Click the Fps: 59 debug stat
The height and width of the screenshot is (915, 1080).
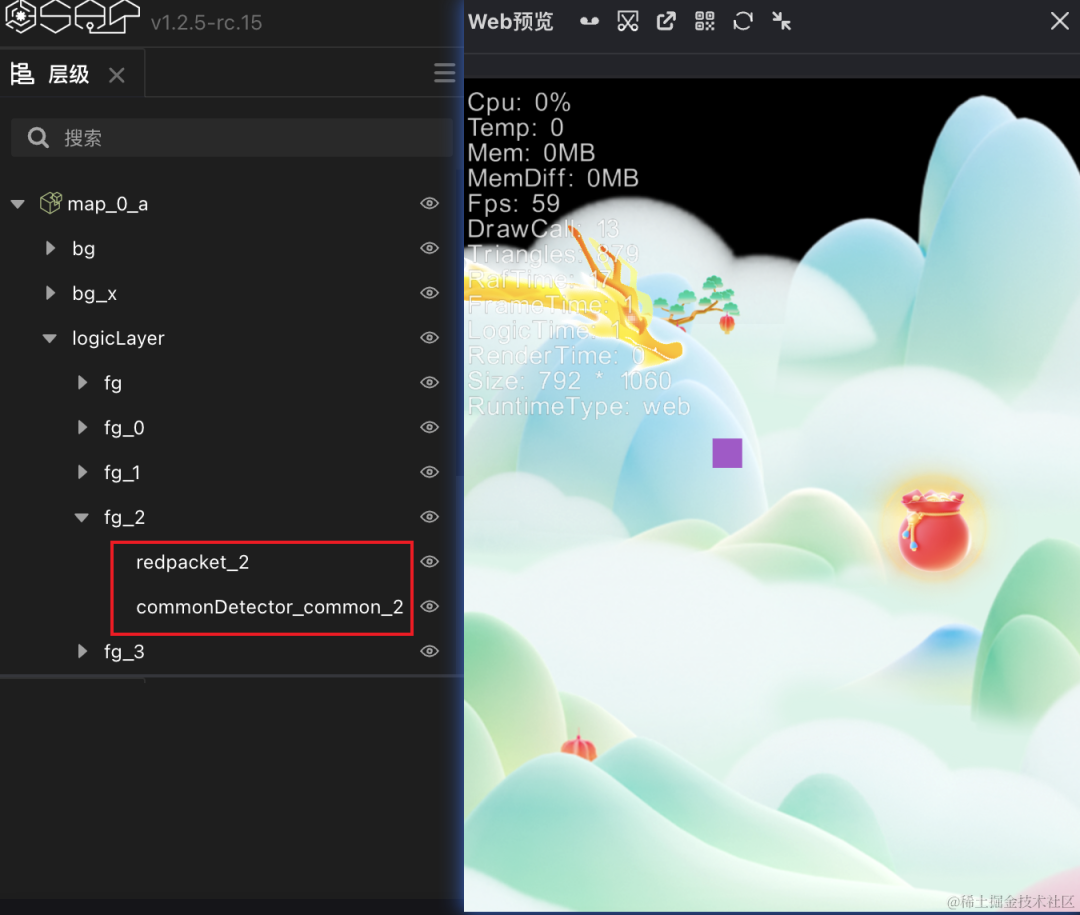tap(514, 203)
